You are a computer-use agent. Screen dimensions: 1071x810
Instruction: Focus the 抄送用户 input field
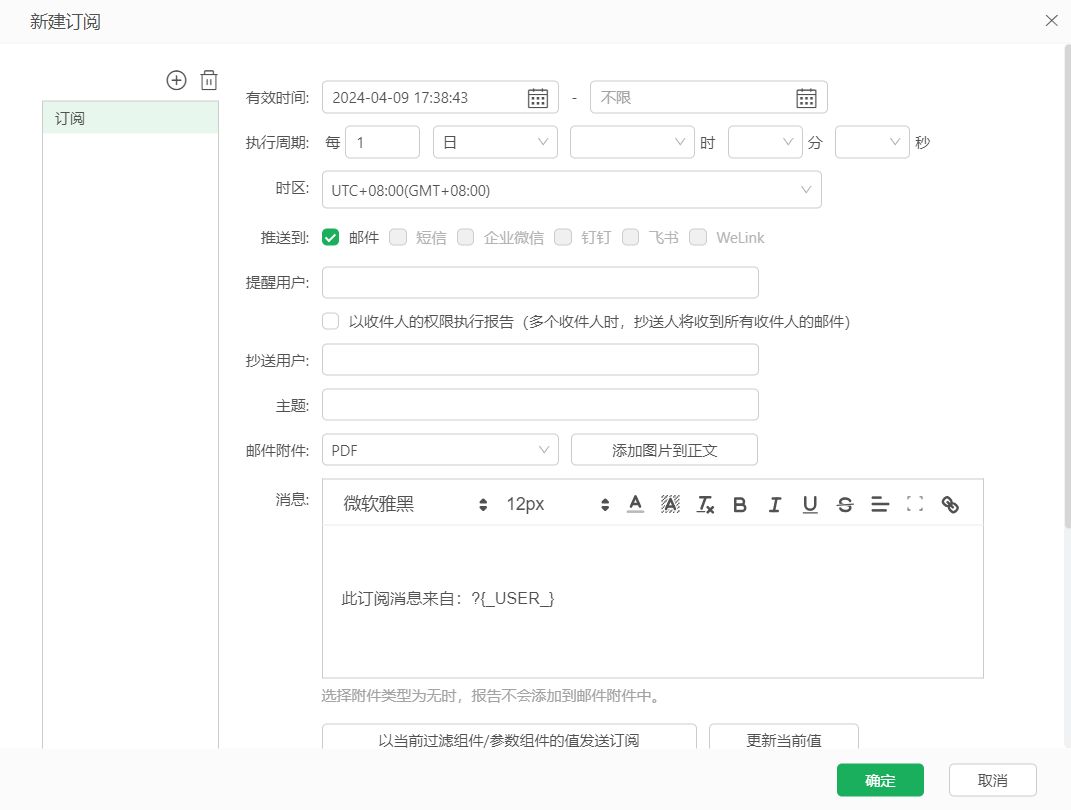pyautogui.click(x=540, y=360)
